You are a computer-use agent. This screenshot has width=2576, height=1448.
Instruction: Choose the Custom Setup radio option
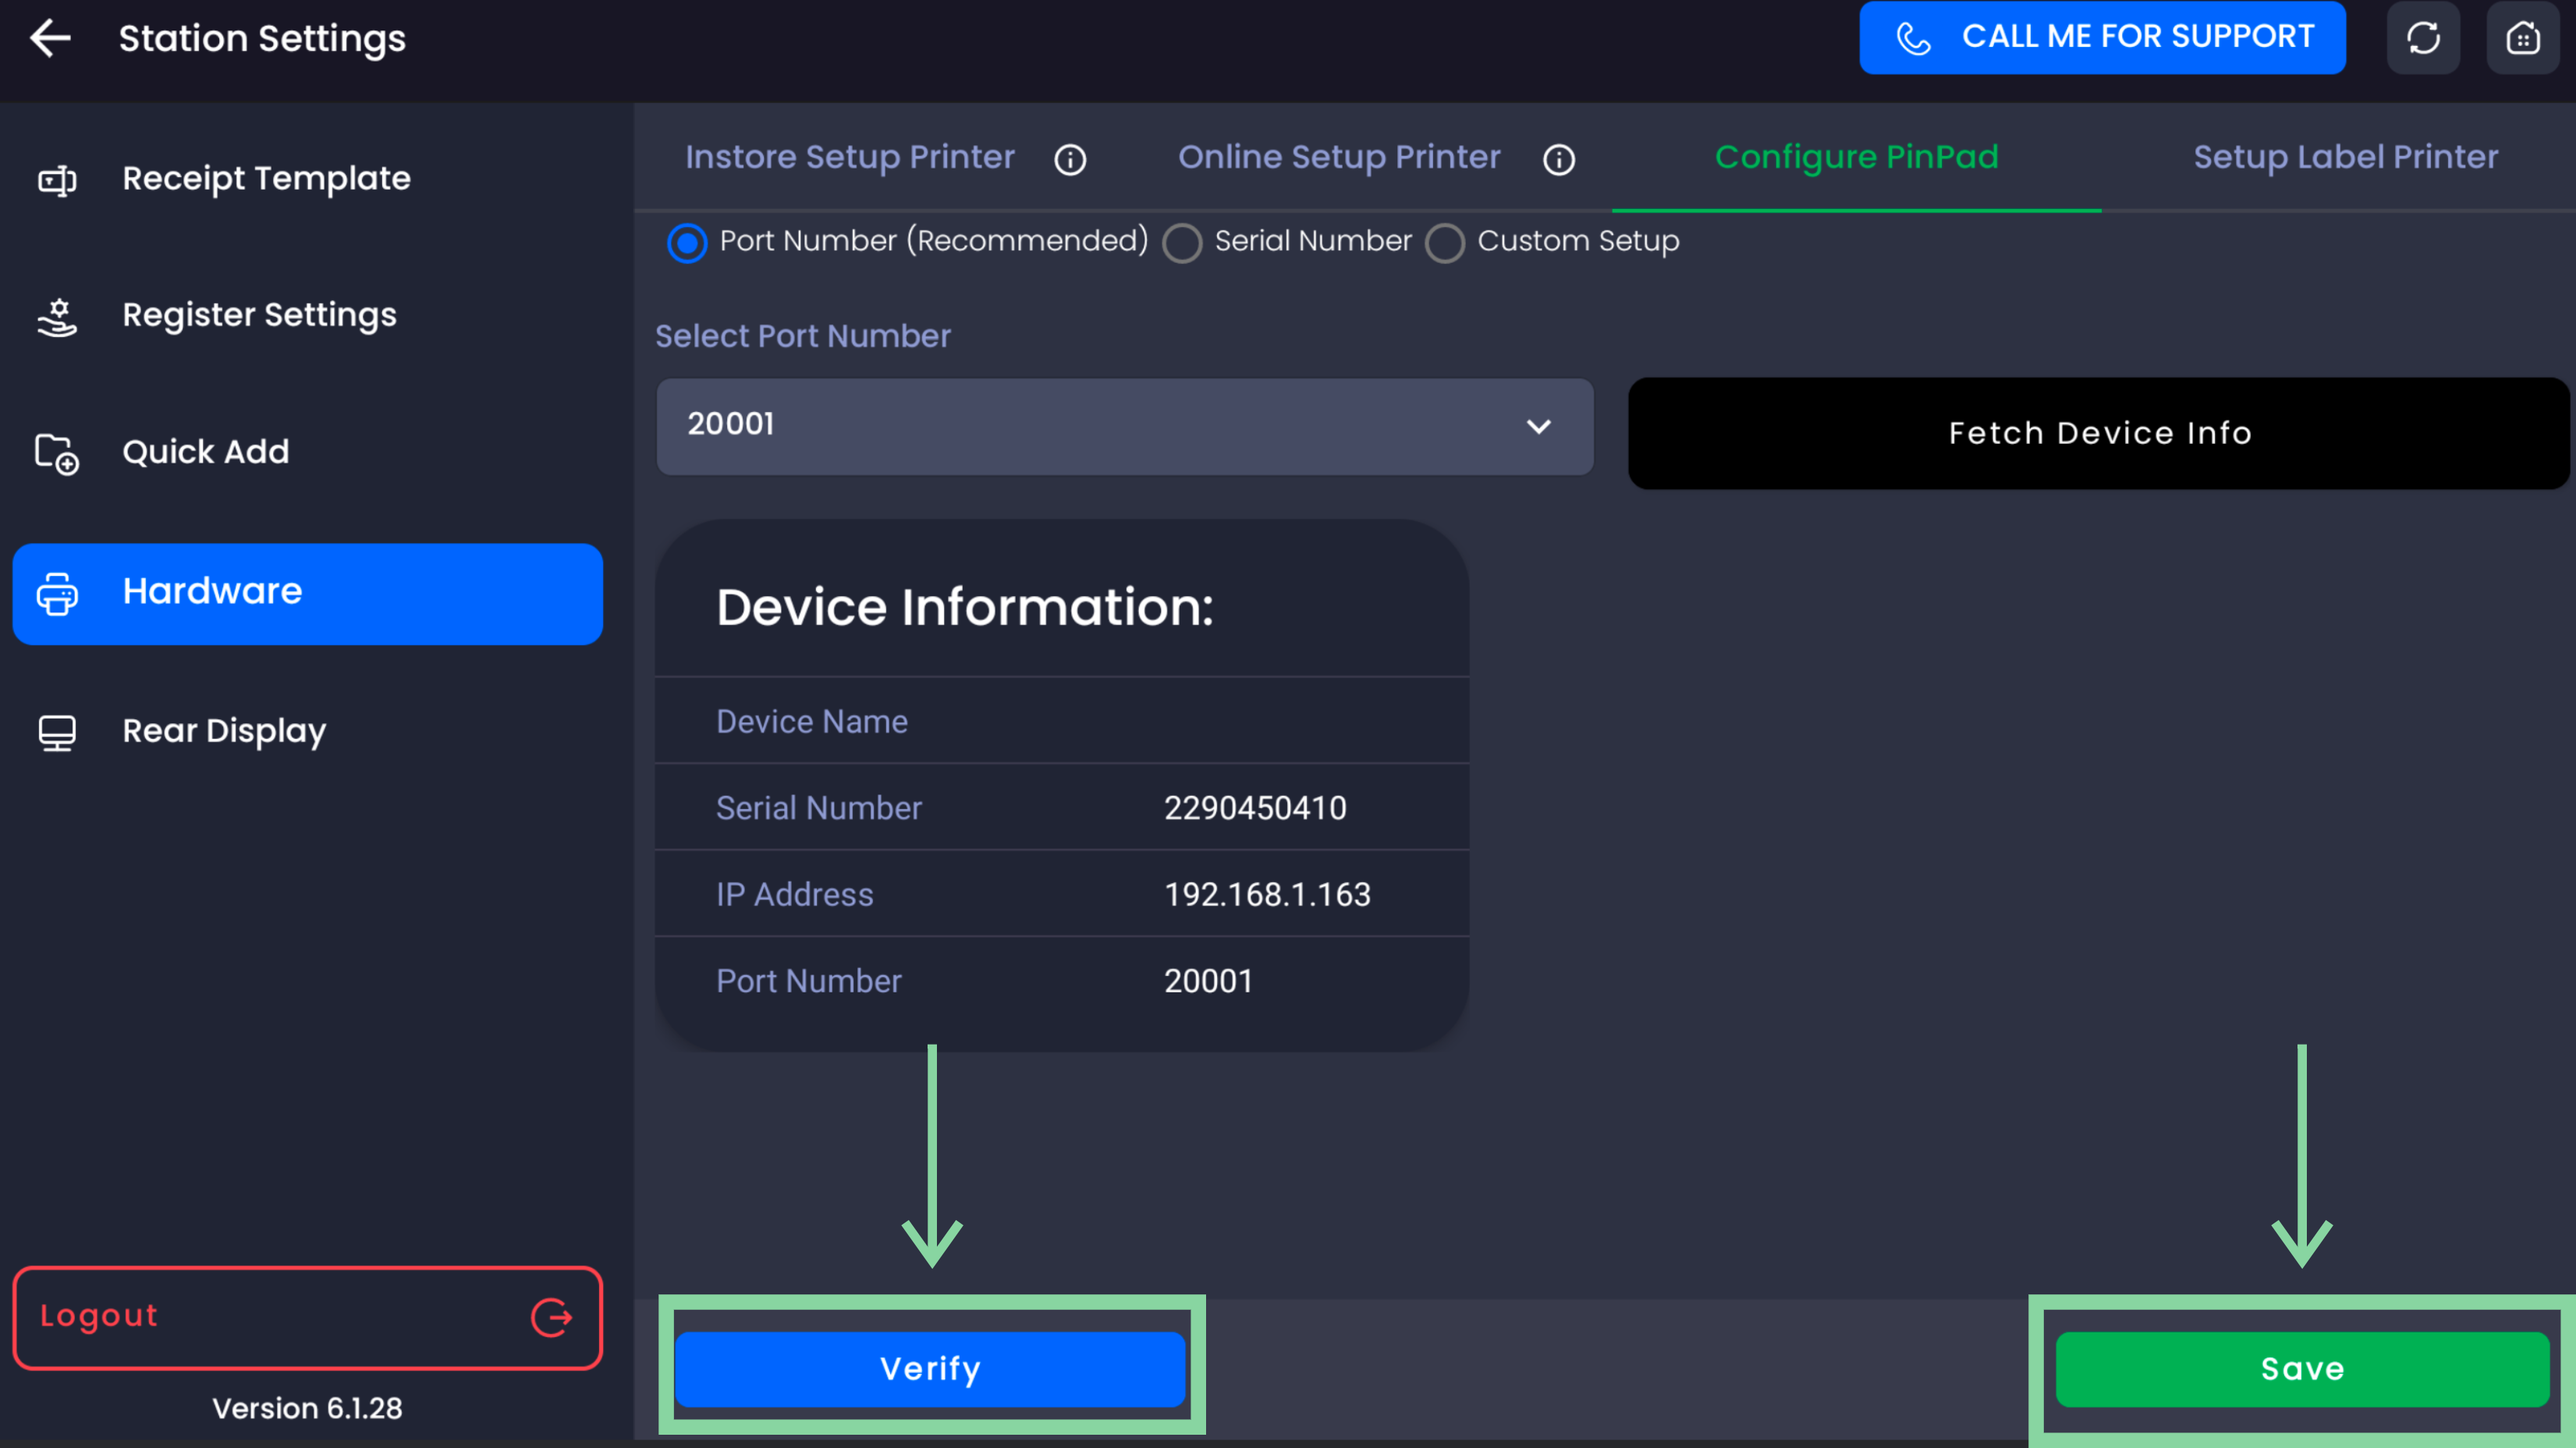[x=1445, y=243]
